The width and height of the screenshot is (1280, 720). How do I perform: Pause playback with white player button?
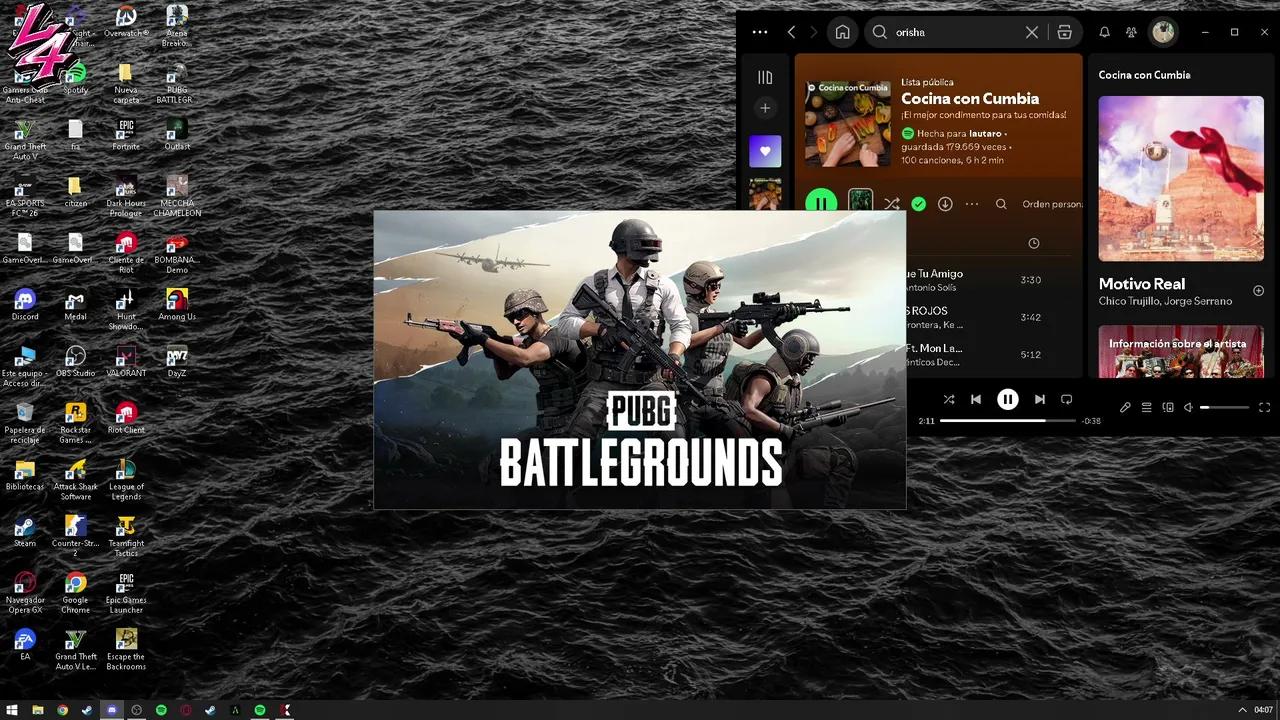coord(1007,399)
